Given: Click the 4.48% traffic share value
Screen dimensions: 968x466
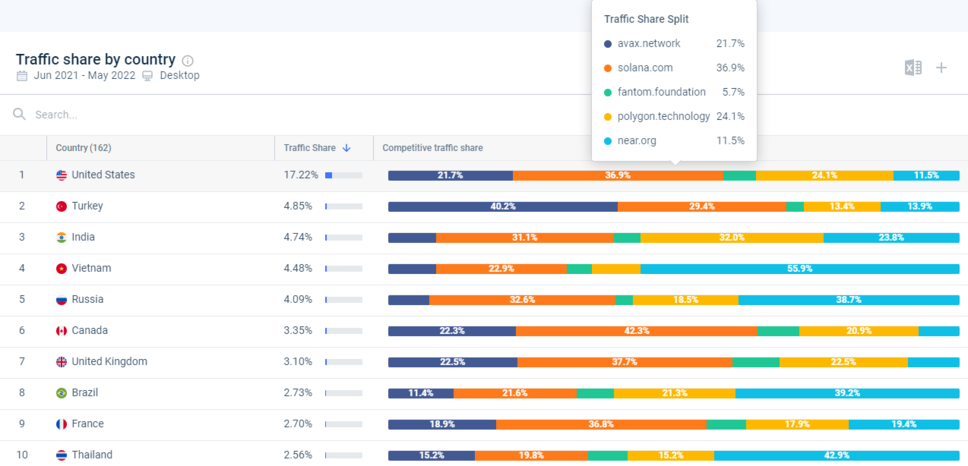Looking at the screenshot, I should coord(298,268).
